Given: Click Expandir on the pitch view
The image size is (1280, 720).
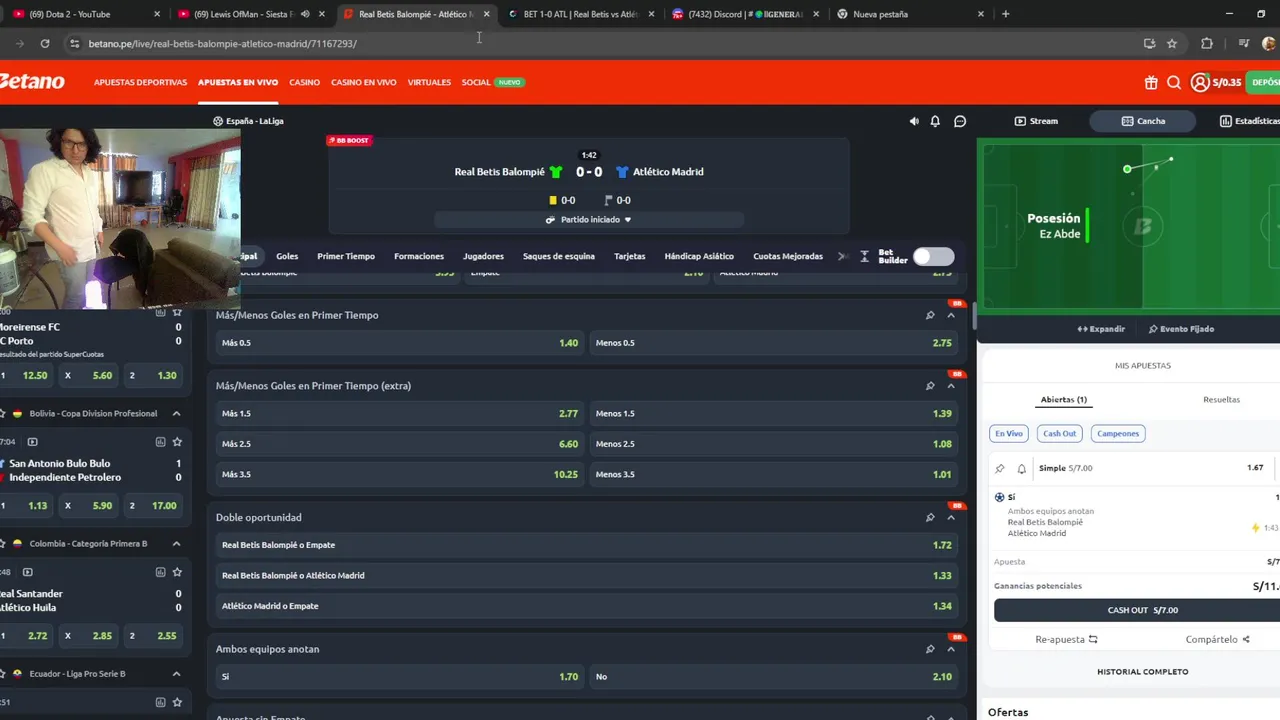Looking at the screenshot, I should 1101,329.
